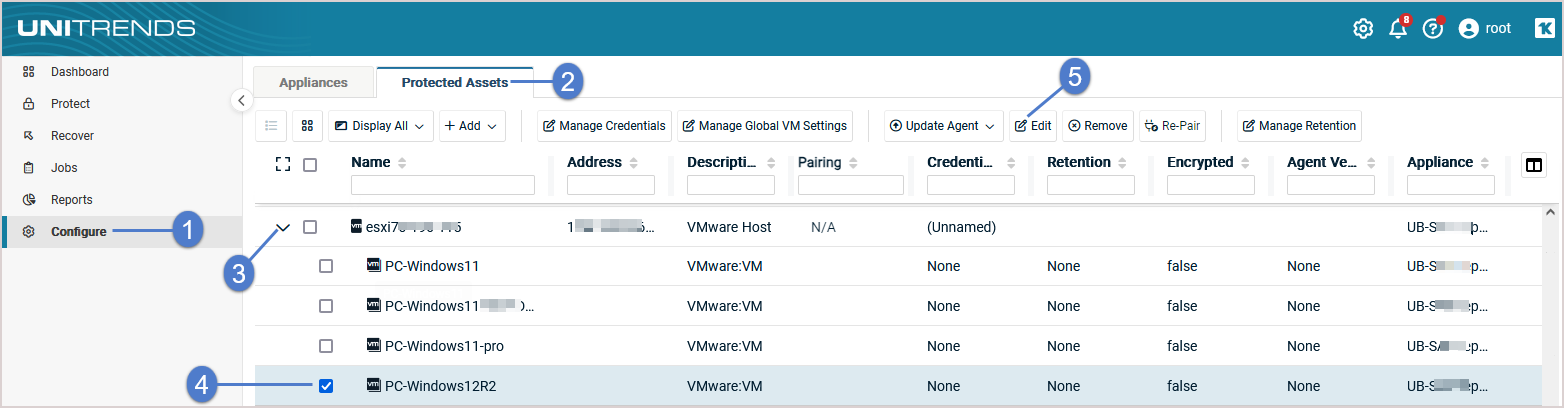Switch to the Appliances tab
The image size is (1564, 408).
313,83
